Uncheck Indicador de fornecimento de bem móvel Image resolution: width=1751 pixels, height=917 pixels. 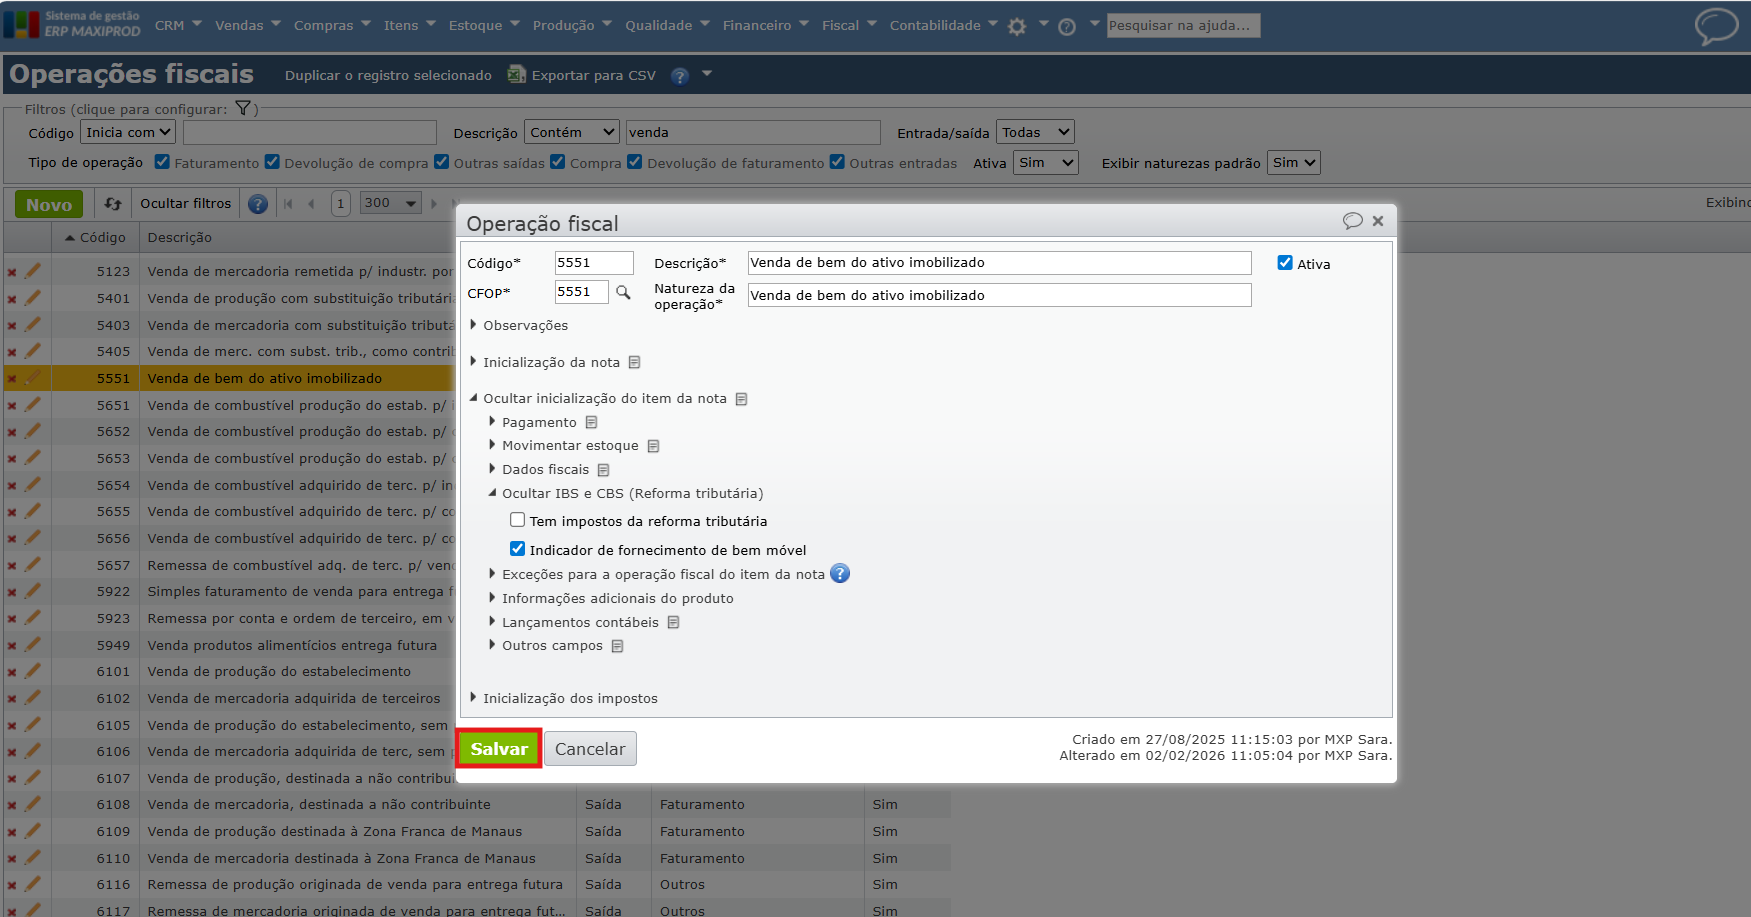pyautogui.click(x=517, y=549)
